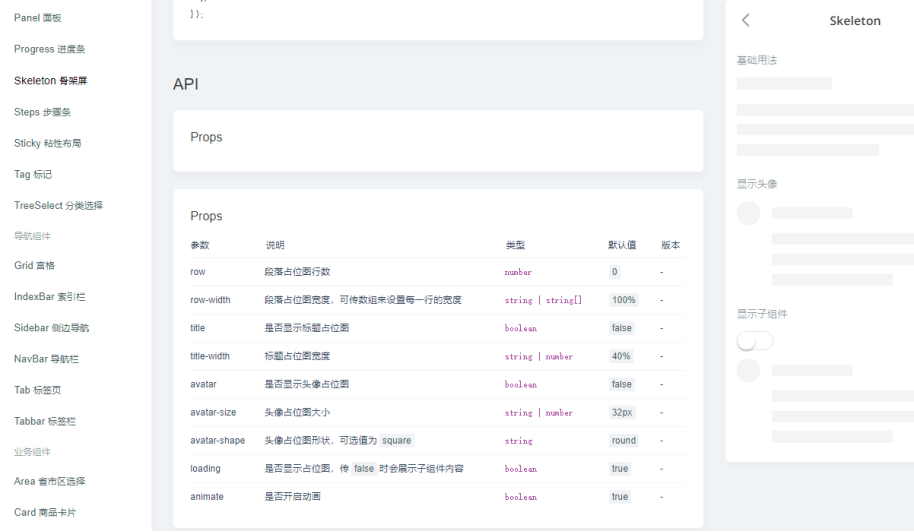
Task: Go to IndexBar 索引栏 page
Action: coord(50,297)
